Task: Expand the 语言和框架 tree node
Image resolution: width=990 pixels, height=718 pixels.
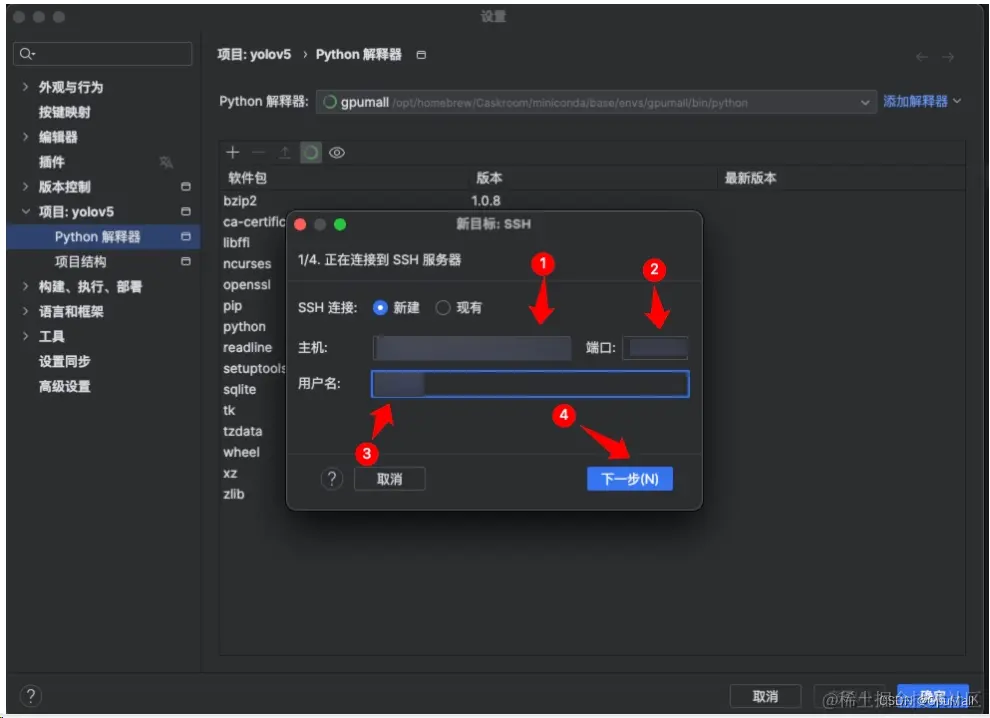Action: tap(25, 311)
